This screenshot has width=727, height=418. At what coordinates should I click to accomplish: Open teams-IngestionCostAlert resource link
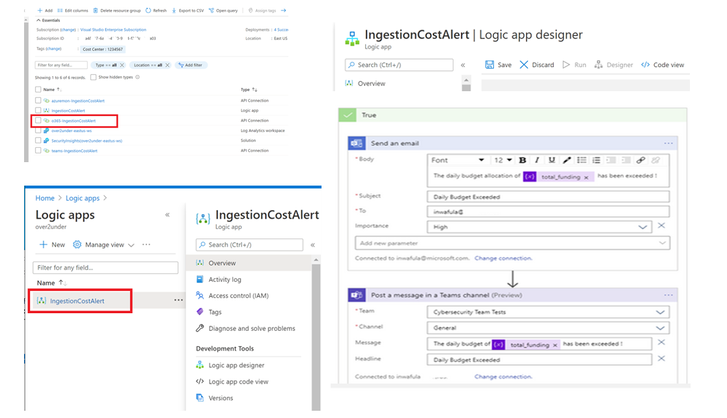point(74,151)
